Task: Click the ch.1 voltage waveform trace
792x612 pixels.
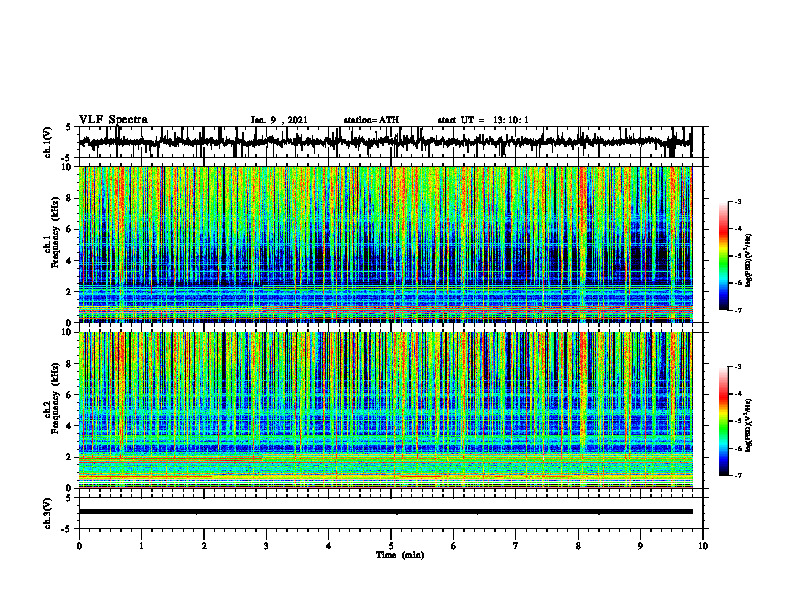Action: (385, 142)
